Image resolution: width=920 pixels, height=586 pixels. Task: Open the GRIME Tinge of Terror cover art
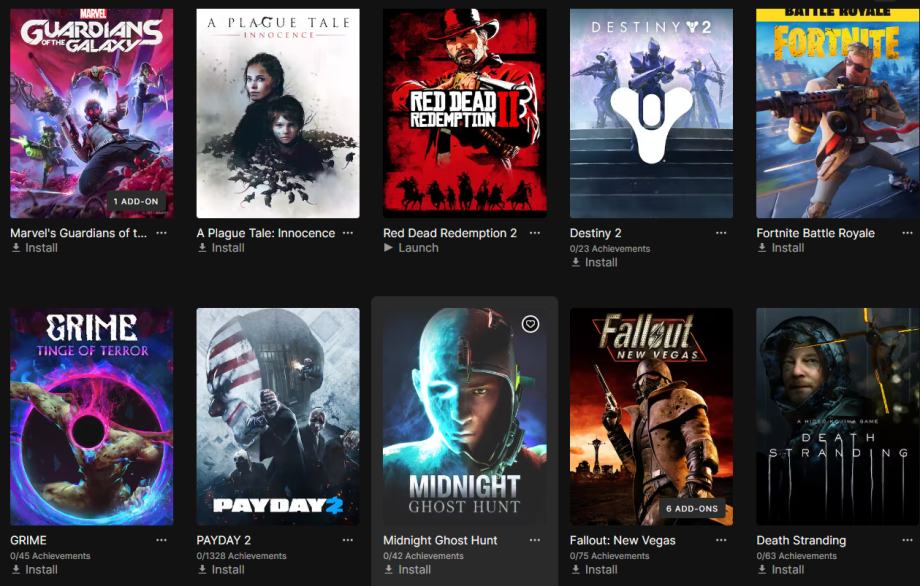tap(92, 416)
